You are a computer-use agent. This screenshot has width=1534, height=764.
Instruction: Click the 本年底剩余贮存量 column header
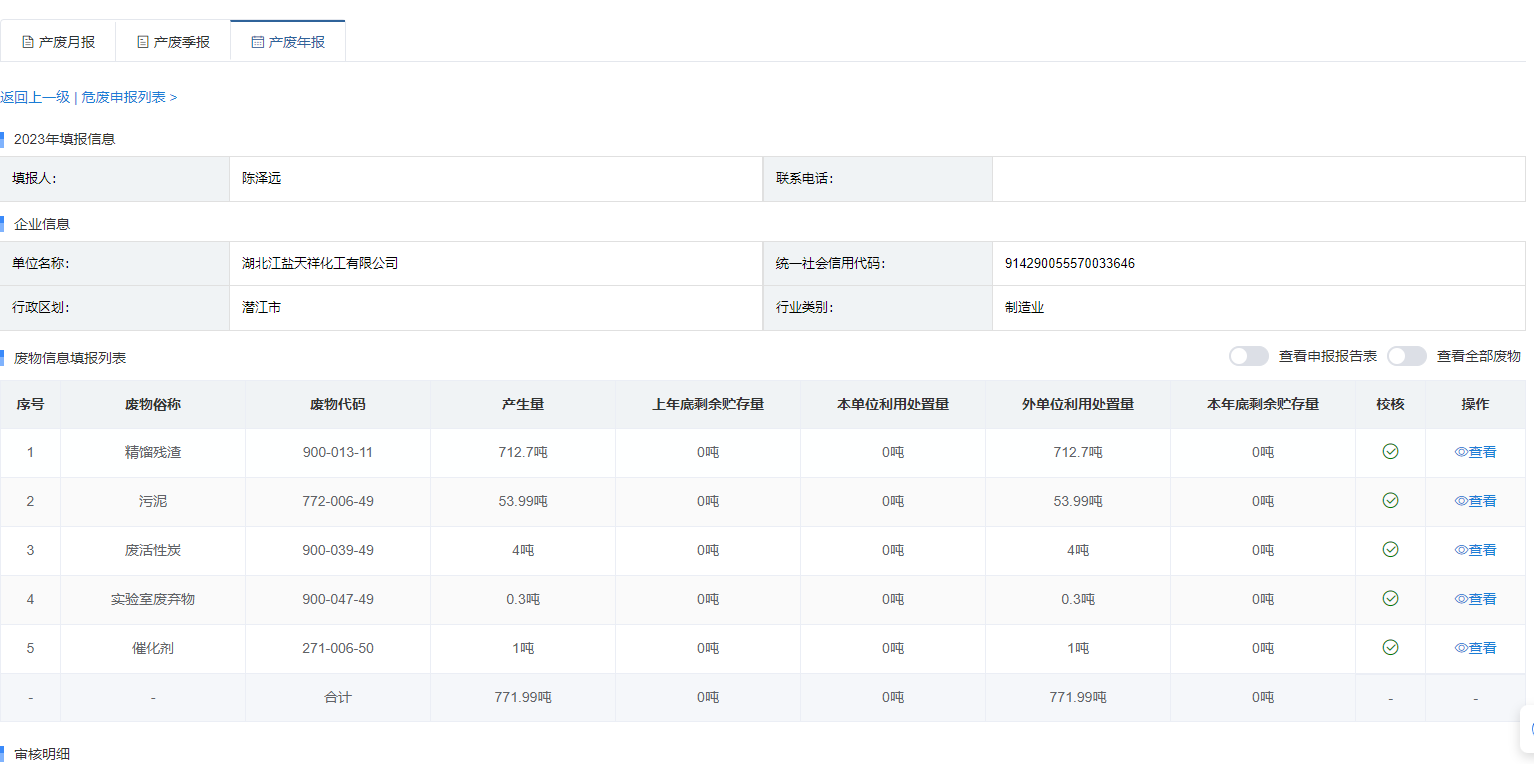[1263, 404]
